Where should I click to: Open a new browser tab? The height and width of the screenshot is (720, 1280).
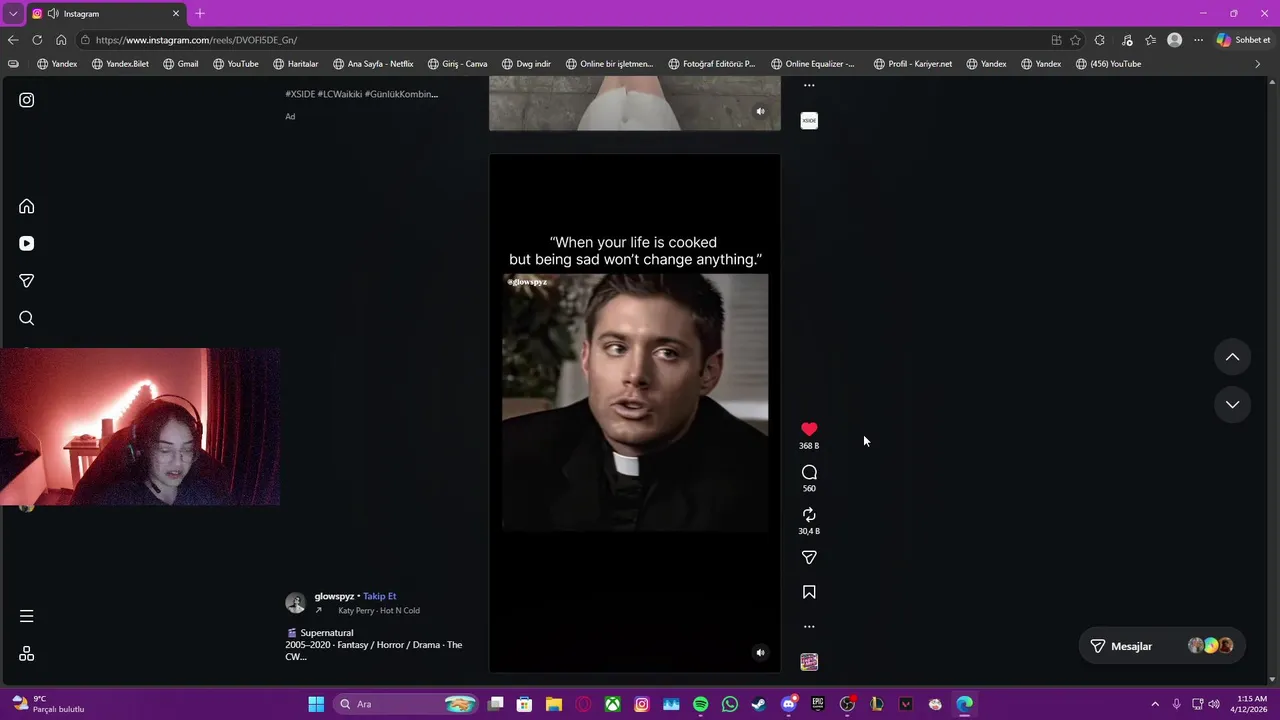200,14
